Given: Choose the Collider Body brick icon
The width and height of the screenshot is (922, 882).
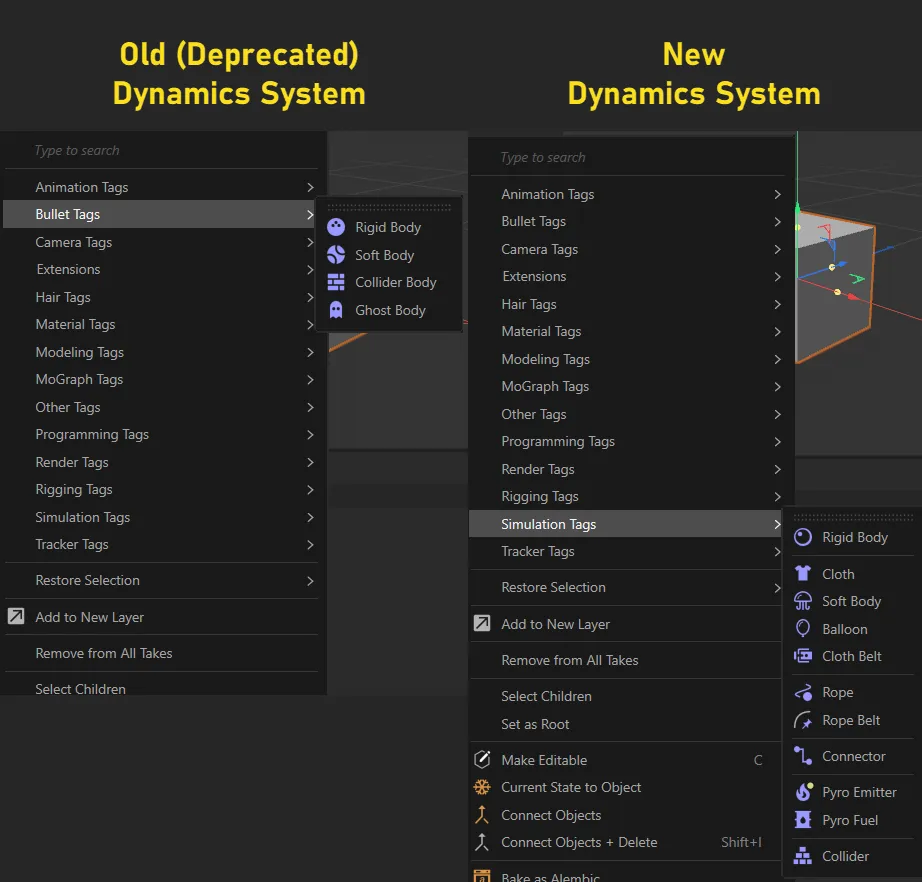Looking at the screenshot, I should coord(336,282).
